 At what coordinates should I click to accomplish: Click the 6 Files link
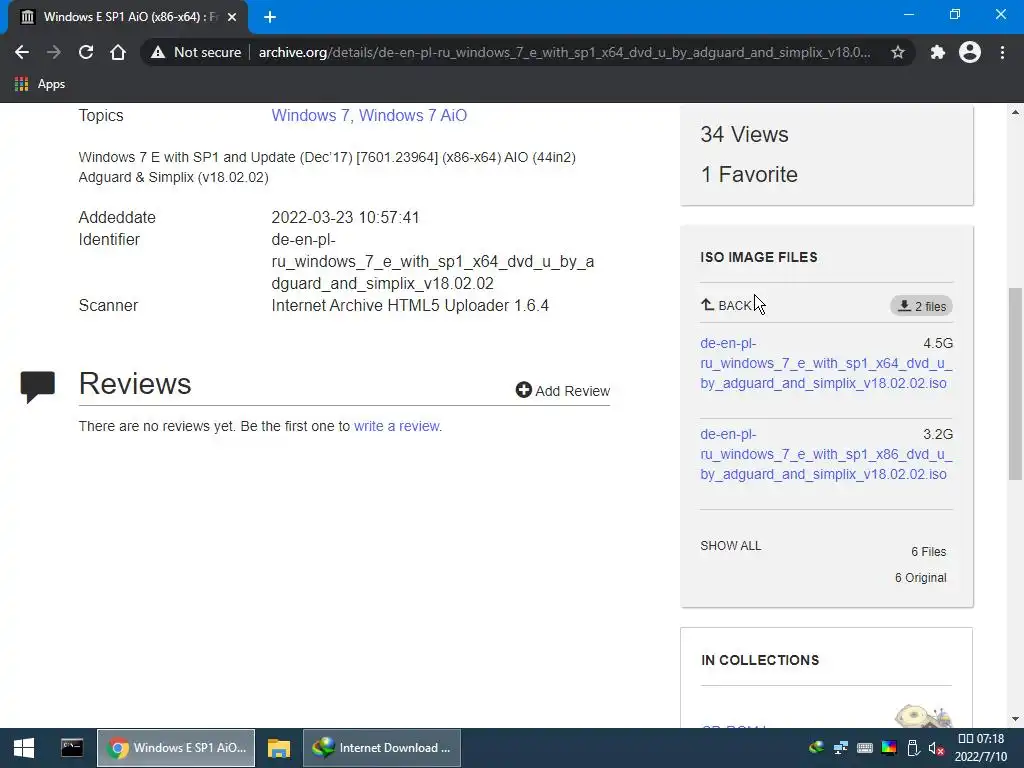tap(929, 552)
